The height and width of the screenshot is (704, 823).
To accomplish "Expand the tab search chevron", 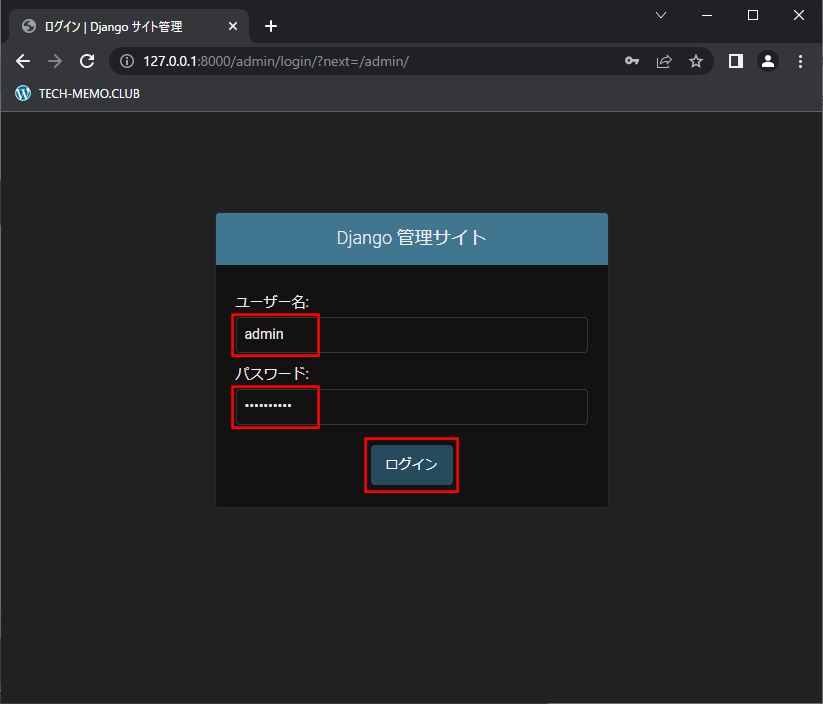I will point(661,15).
